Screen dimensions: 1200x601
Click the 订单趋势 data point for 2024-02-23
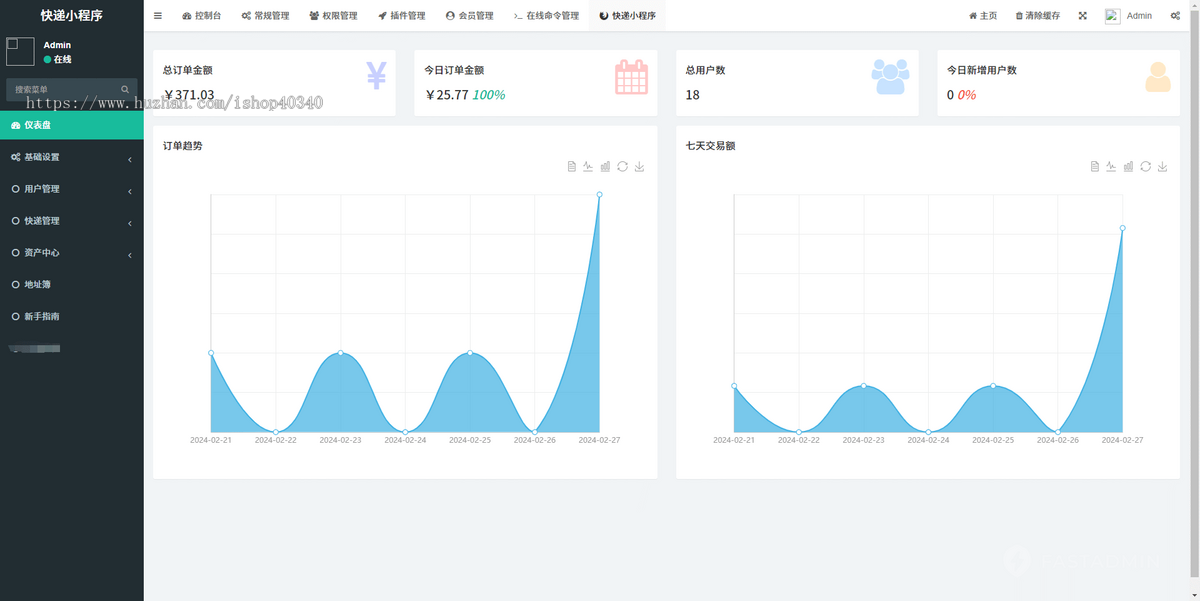point(341,353)
